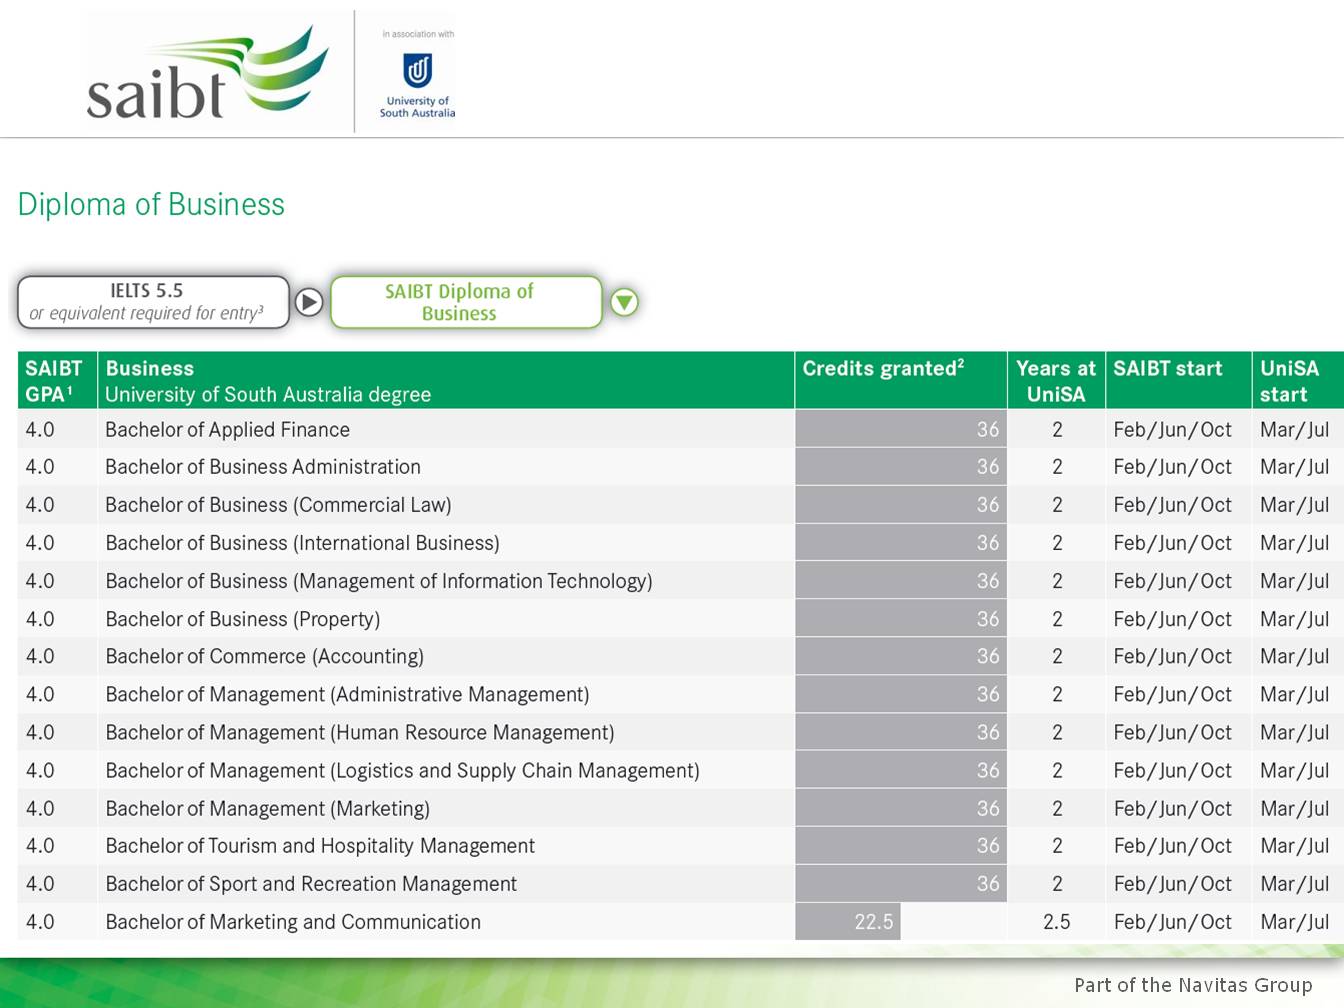The width and height of the screenshot is (1344, 1008).
Task: Select Bachelor of Business (Commercial Law)
Action: (278, 505)
